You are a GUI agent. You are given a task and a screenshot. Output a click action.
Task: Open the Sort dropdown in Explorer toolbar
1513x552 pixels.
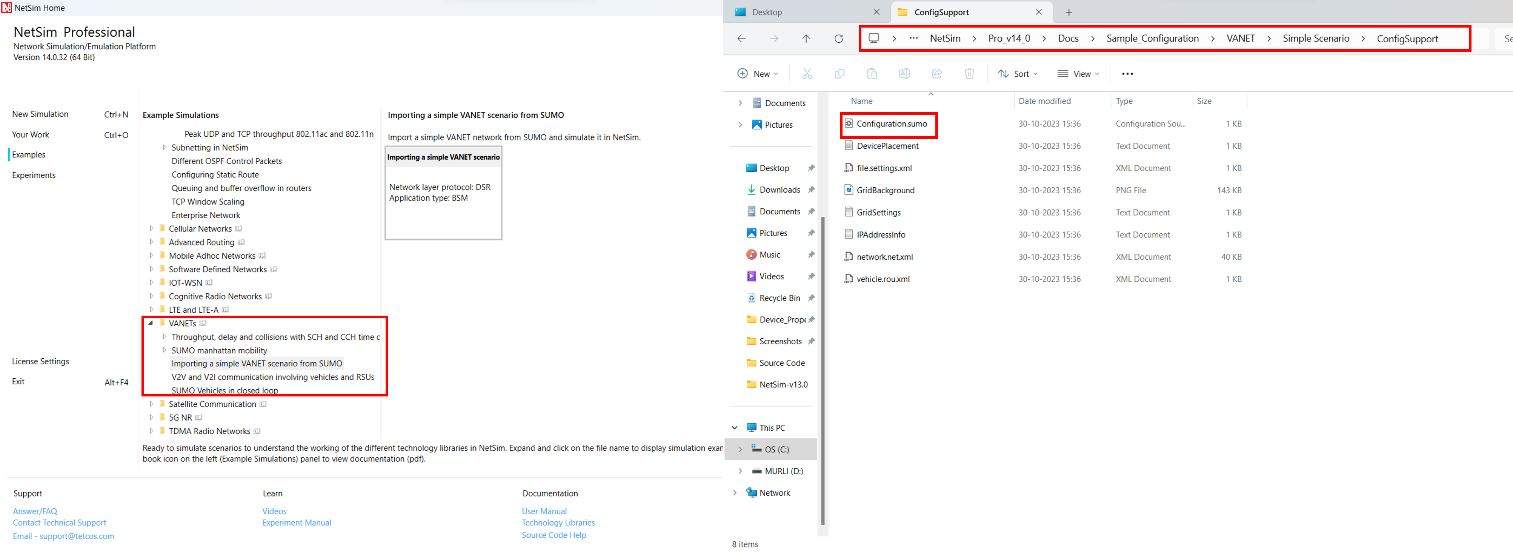pos(1018,74)
